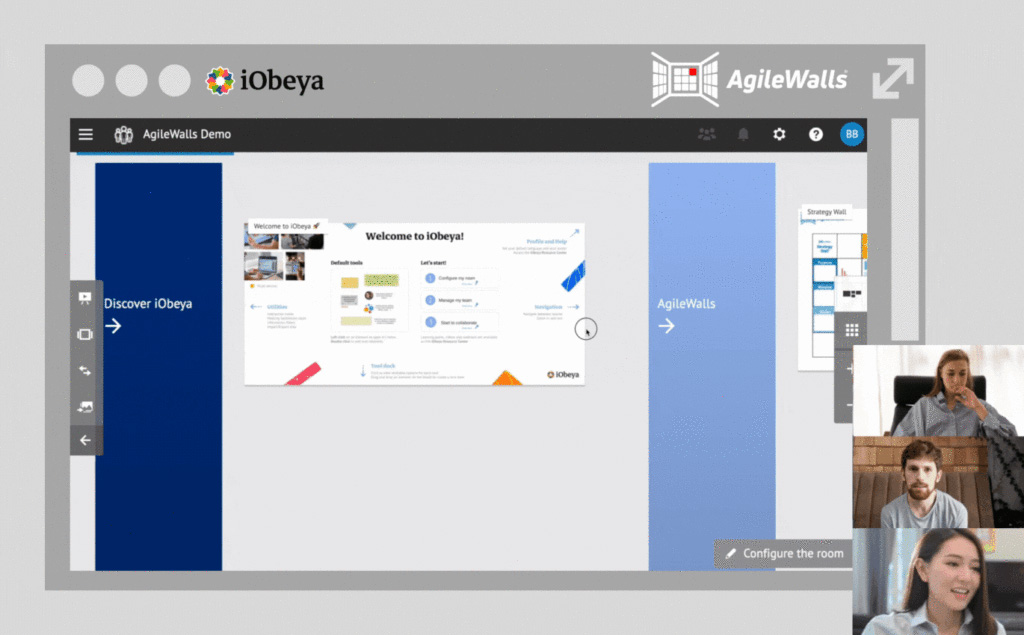Open the hamburger menu
Viewport: 1024px width, 635px height.
click(x=86, y=134)
